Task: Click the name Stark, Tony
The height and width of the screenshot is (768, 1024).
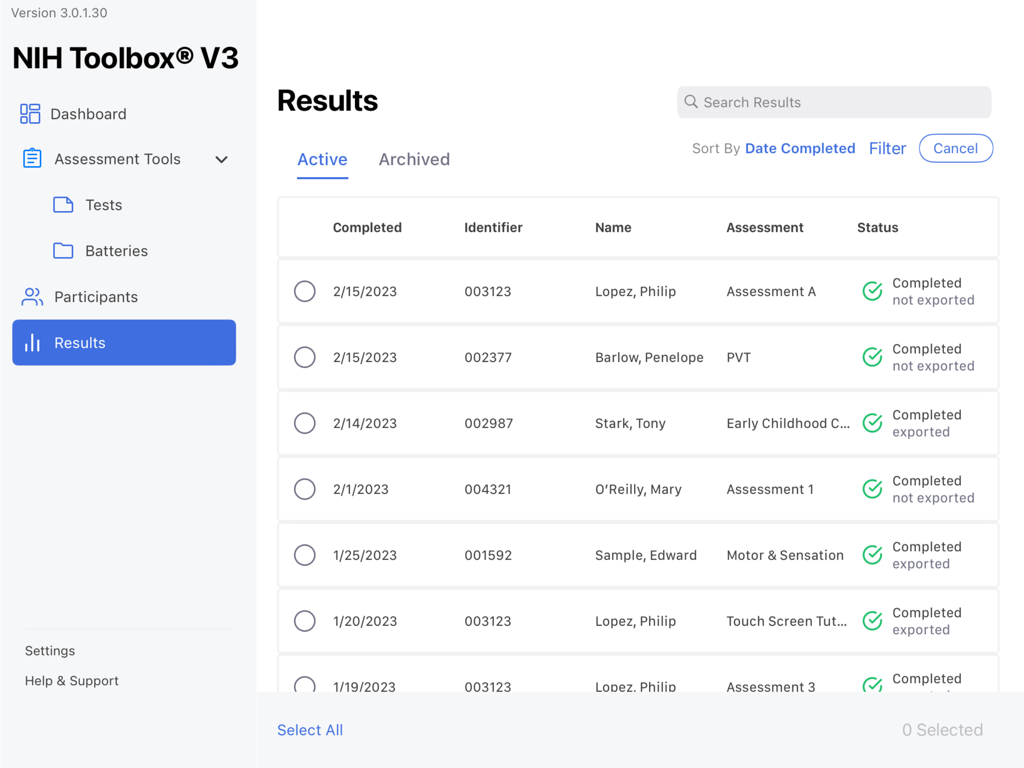Action: click(630, 423)
